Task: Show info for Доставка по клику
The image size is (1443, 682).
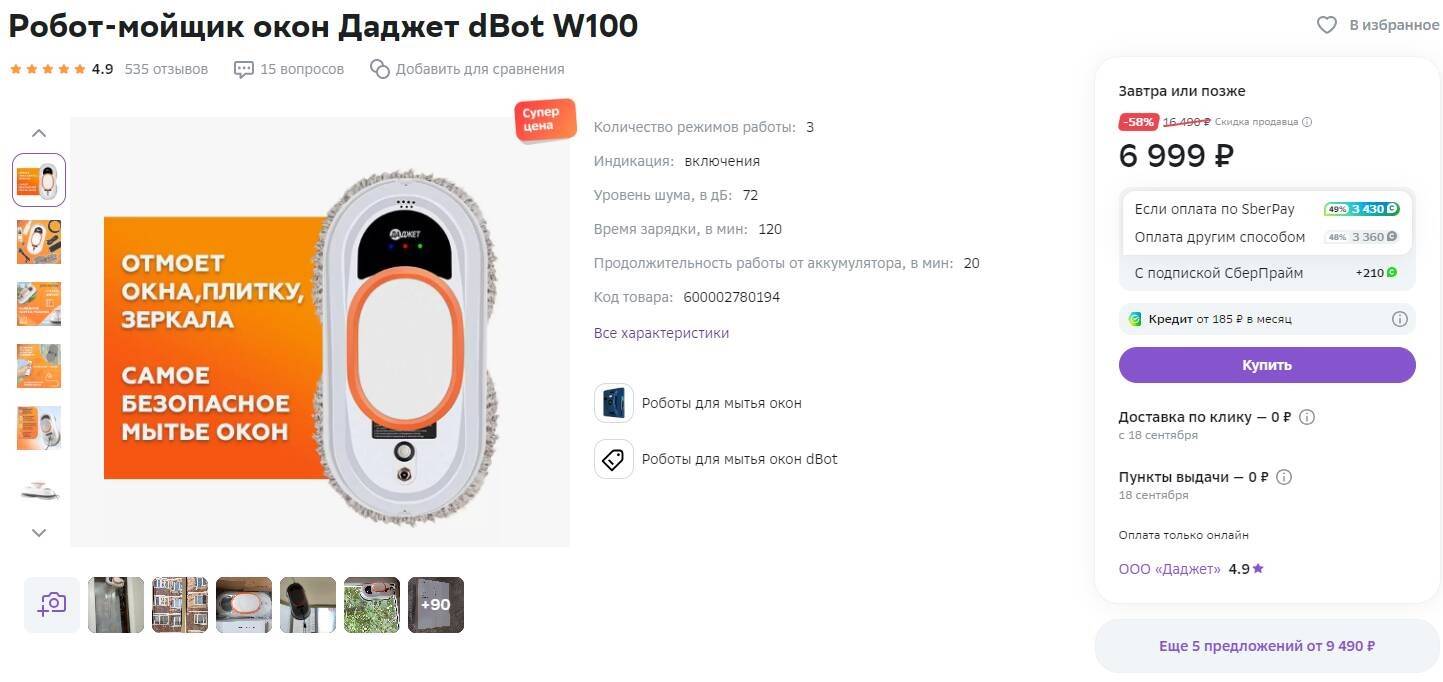Action: click(x=1306, y=417)
